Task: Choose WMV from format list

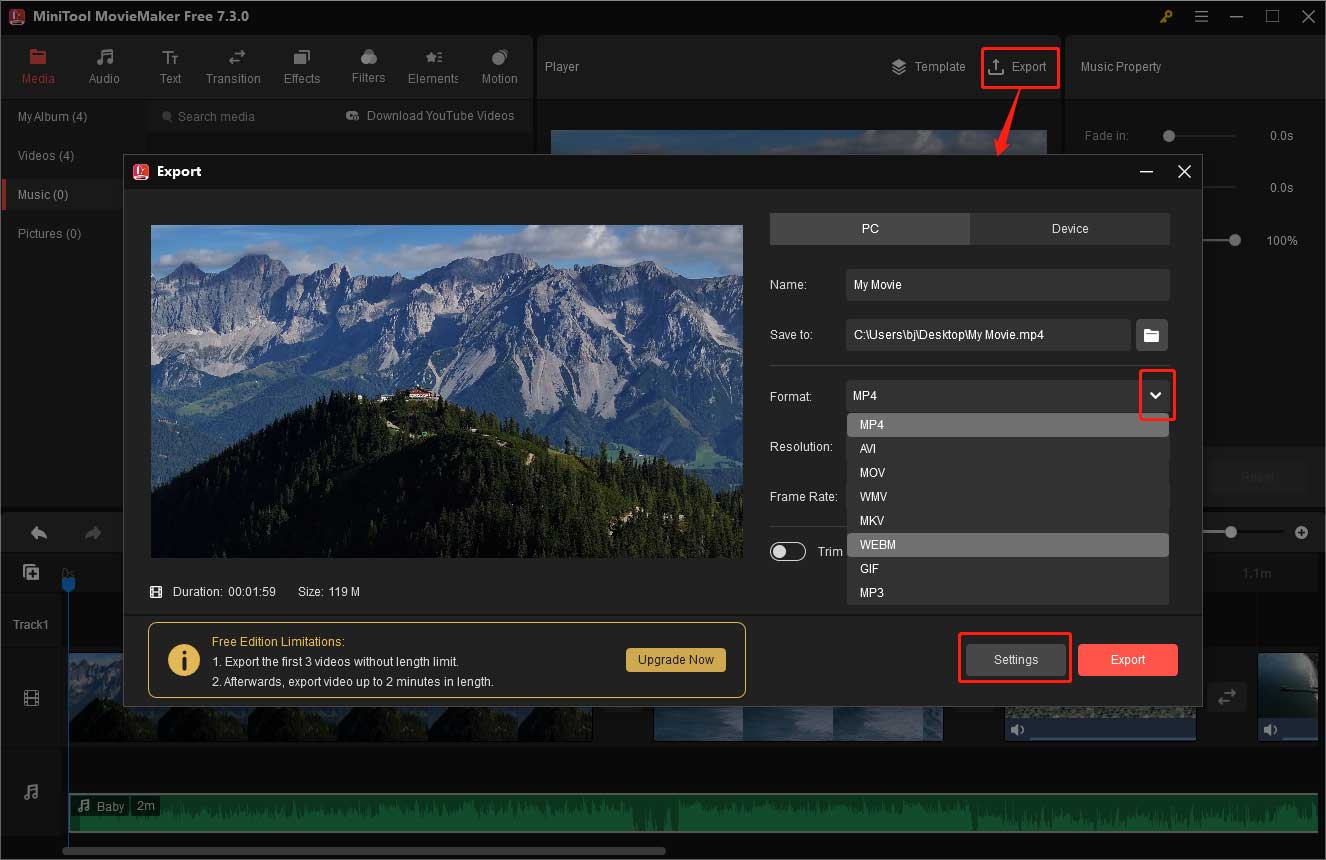Action: click(x=1008, y=497)
